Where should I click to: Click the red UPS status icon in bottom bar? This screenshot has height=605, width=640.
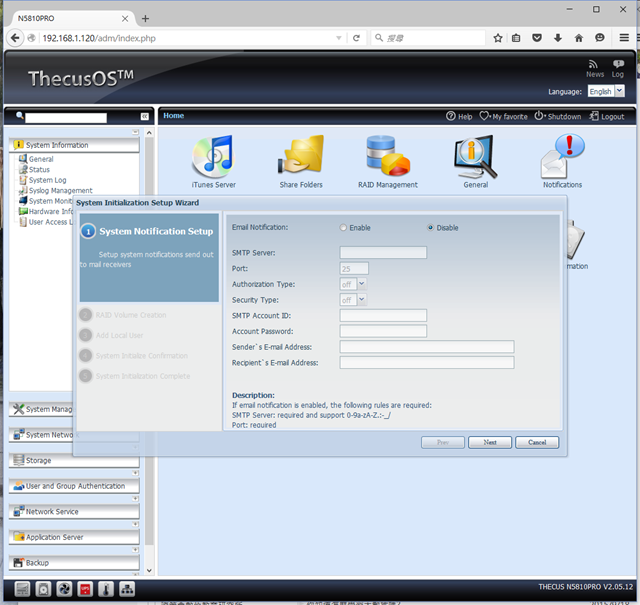tap(85, 589)
